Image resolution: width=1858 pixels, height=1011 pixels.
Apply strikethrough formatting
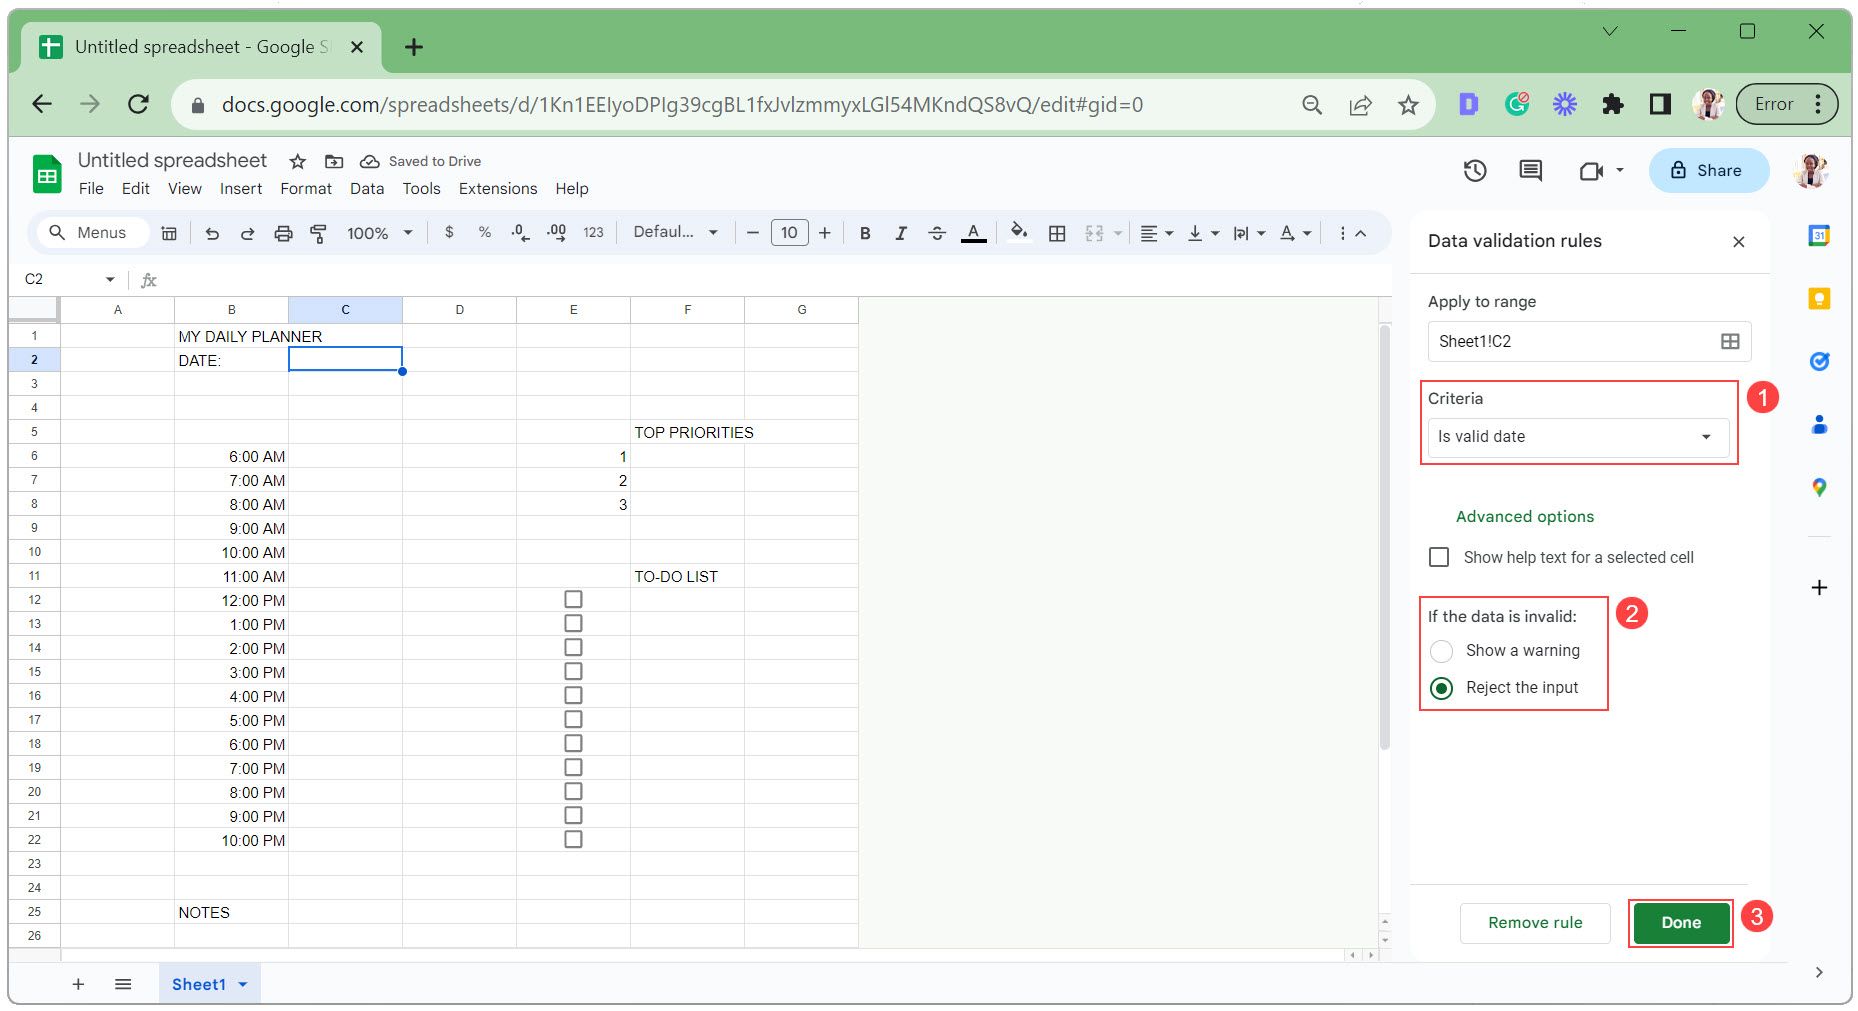point(937,232)
